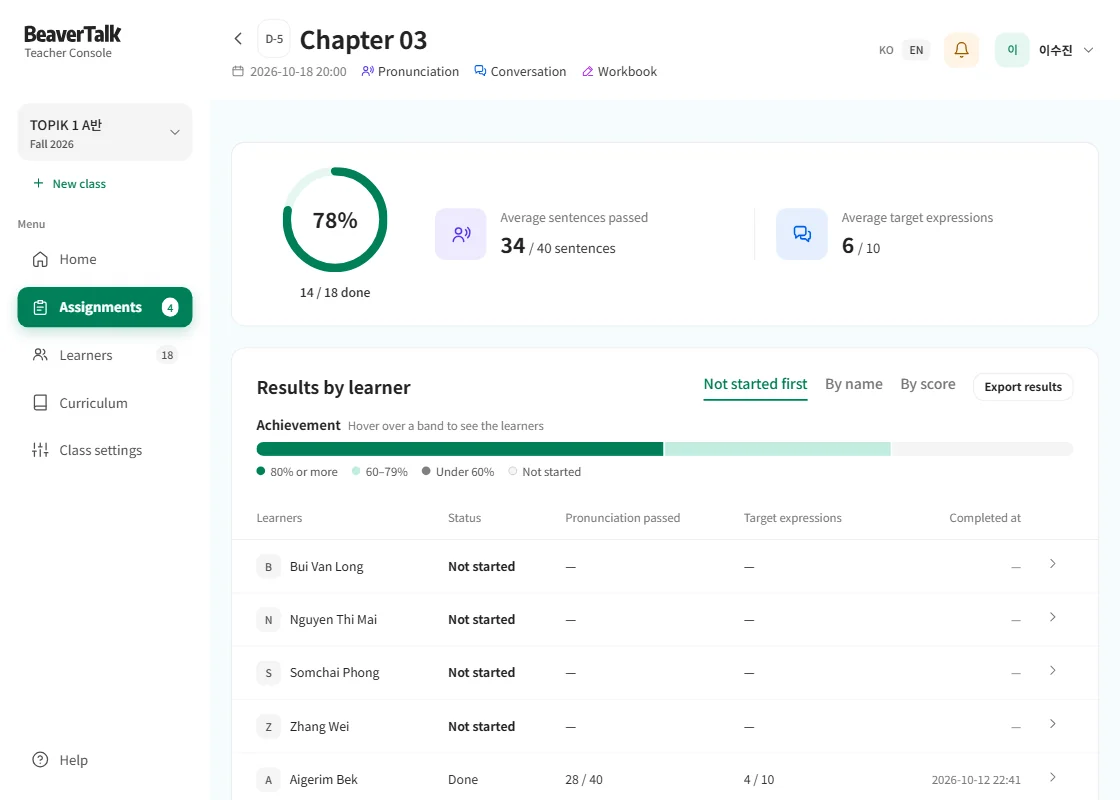The image size is (1120, 800).
Task: Switch language to KO
Action: click(x=886, y=50)
